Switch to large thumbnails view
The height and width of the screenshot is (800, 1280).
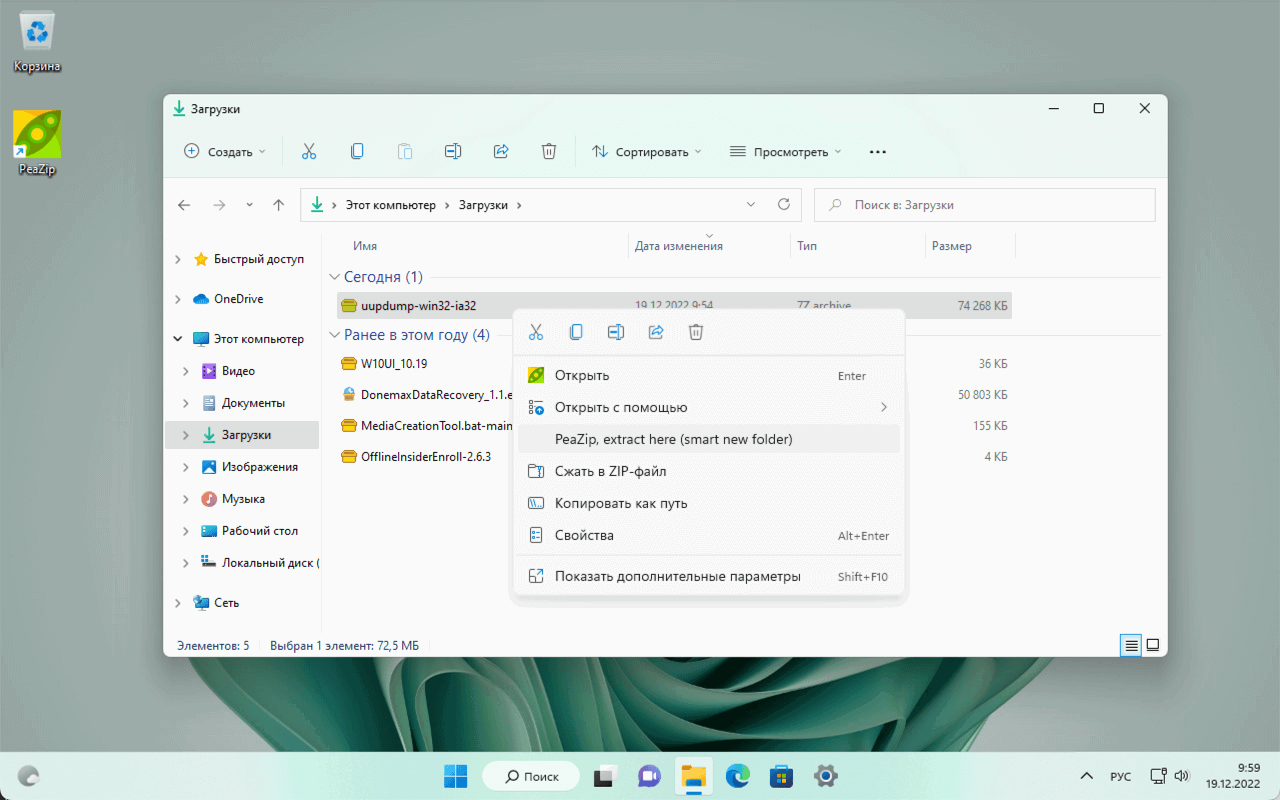click(1152, 645)
